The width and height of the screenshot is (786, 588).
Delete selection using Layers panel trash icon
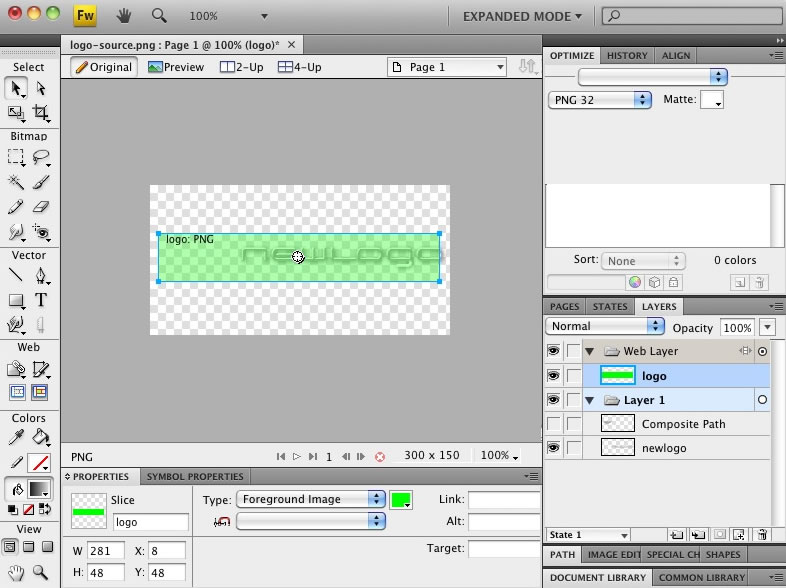coord(762,535)
